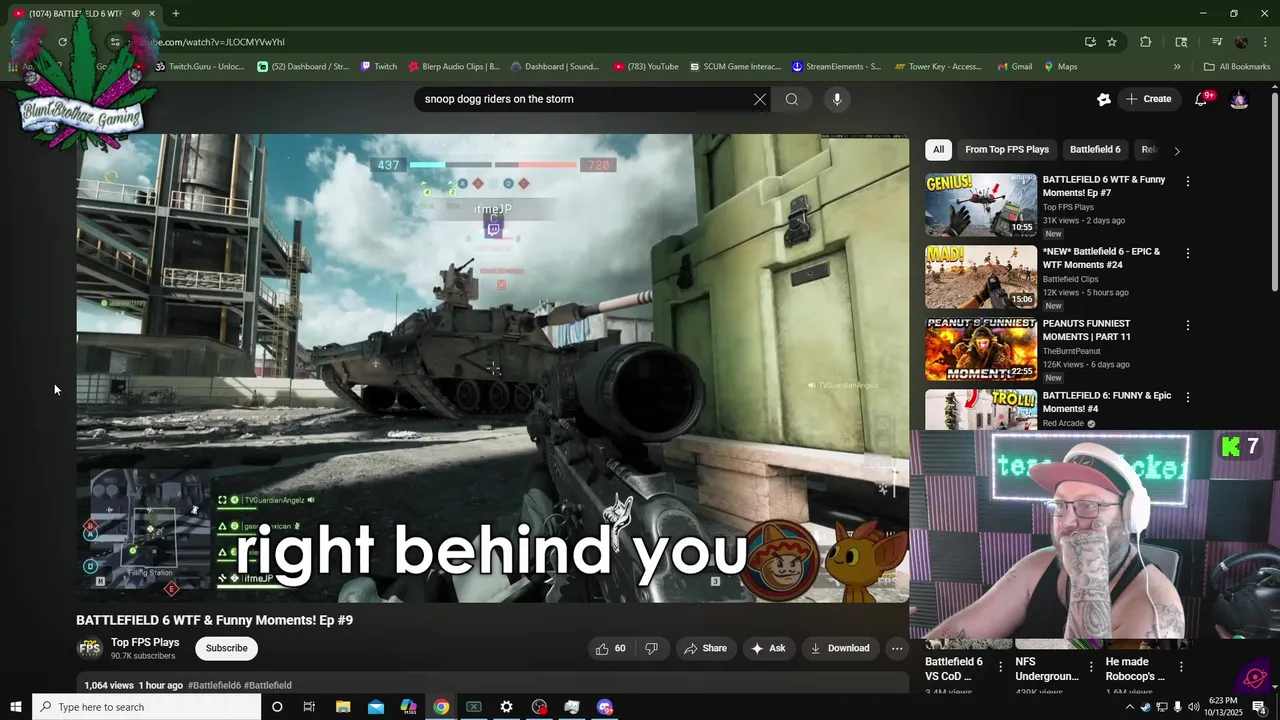Open the All Bookmarks folder
This screenshot has width=1280, height=720.
tap(1237, 67)
